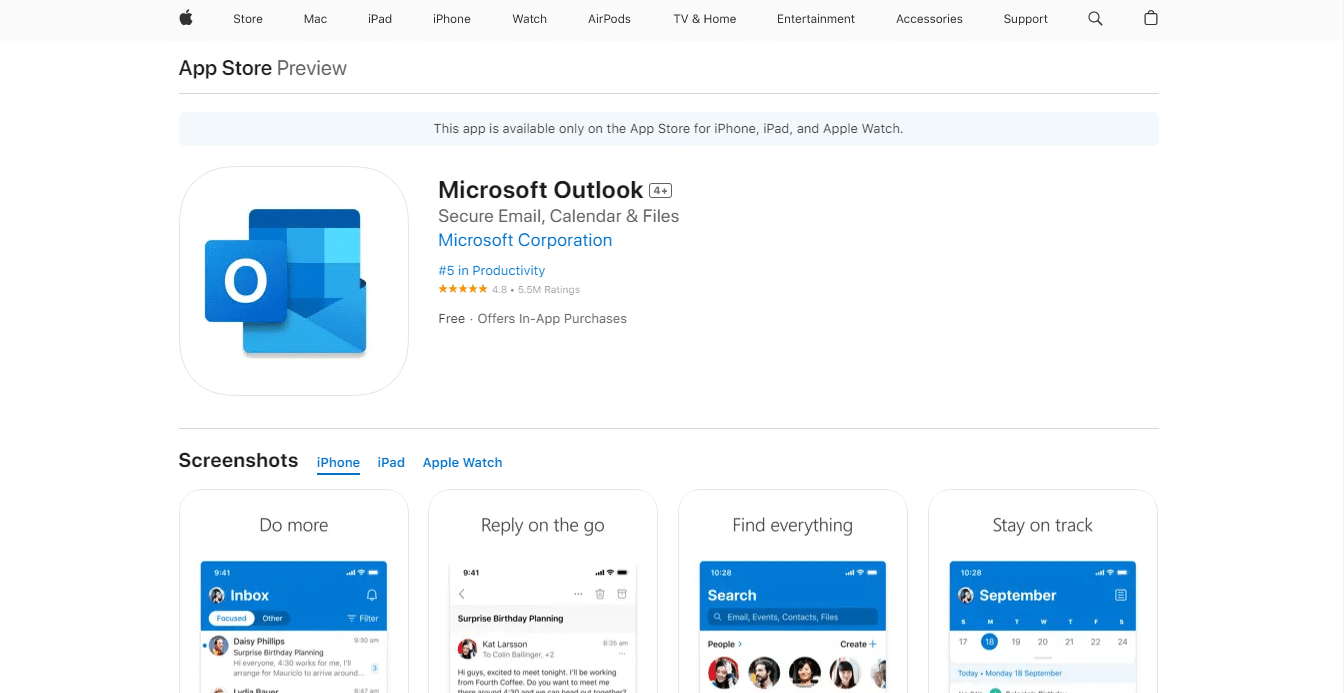Open the AirPods menu item
This screenshot has width=1344, height=693.
click(610, 19)
